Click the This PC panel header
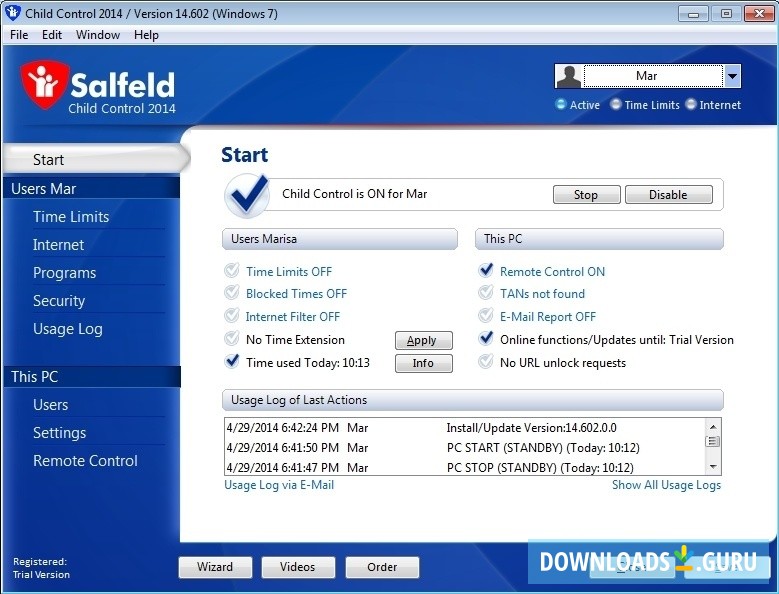Screen dimensions: 779x594 click(x=599, y=239)
